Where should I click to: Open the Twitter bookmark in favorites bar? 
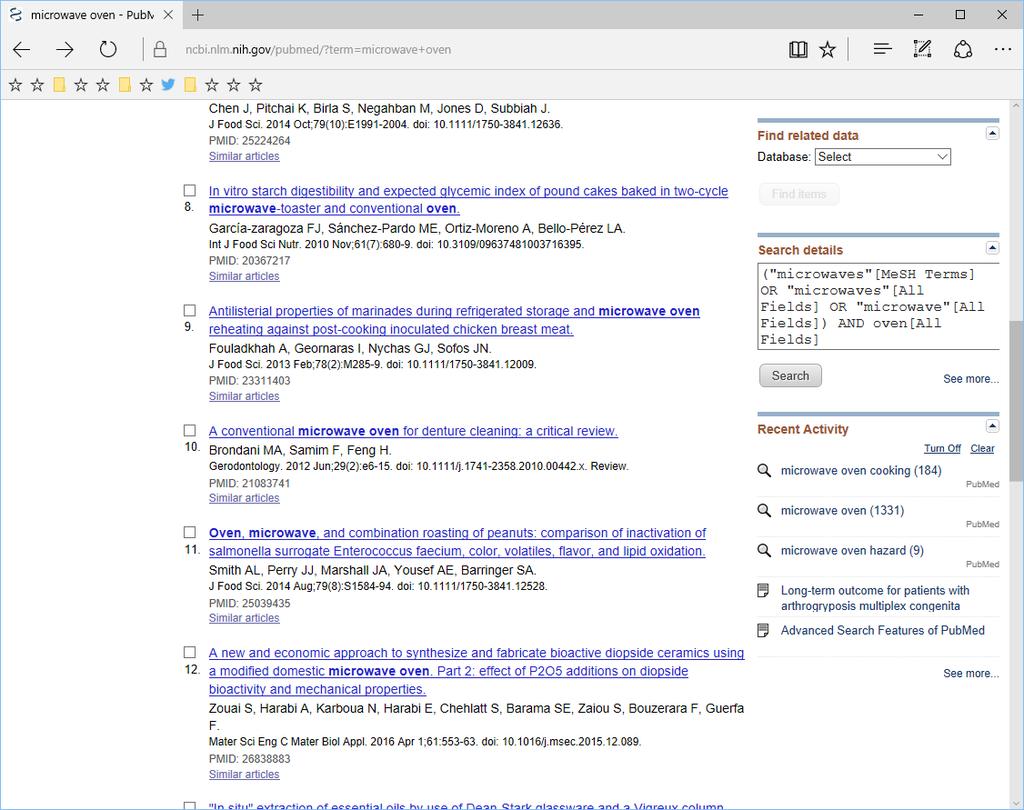click(x=168, y=84)
